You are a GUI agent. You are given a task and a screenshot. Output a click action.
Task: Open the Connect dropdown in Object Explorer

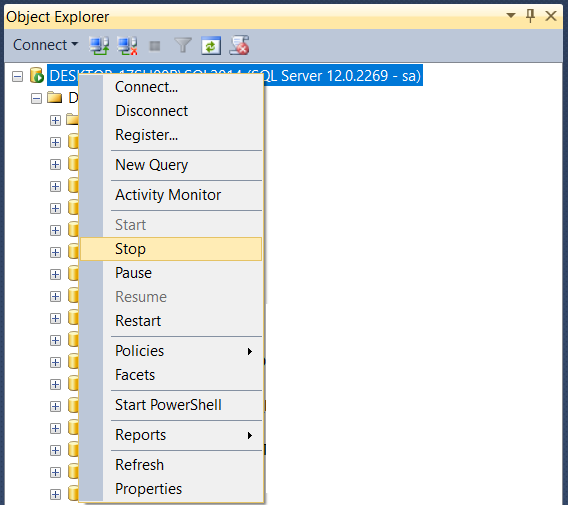[45, 45]
